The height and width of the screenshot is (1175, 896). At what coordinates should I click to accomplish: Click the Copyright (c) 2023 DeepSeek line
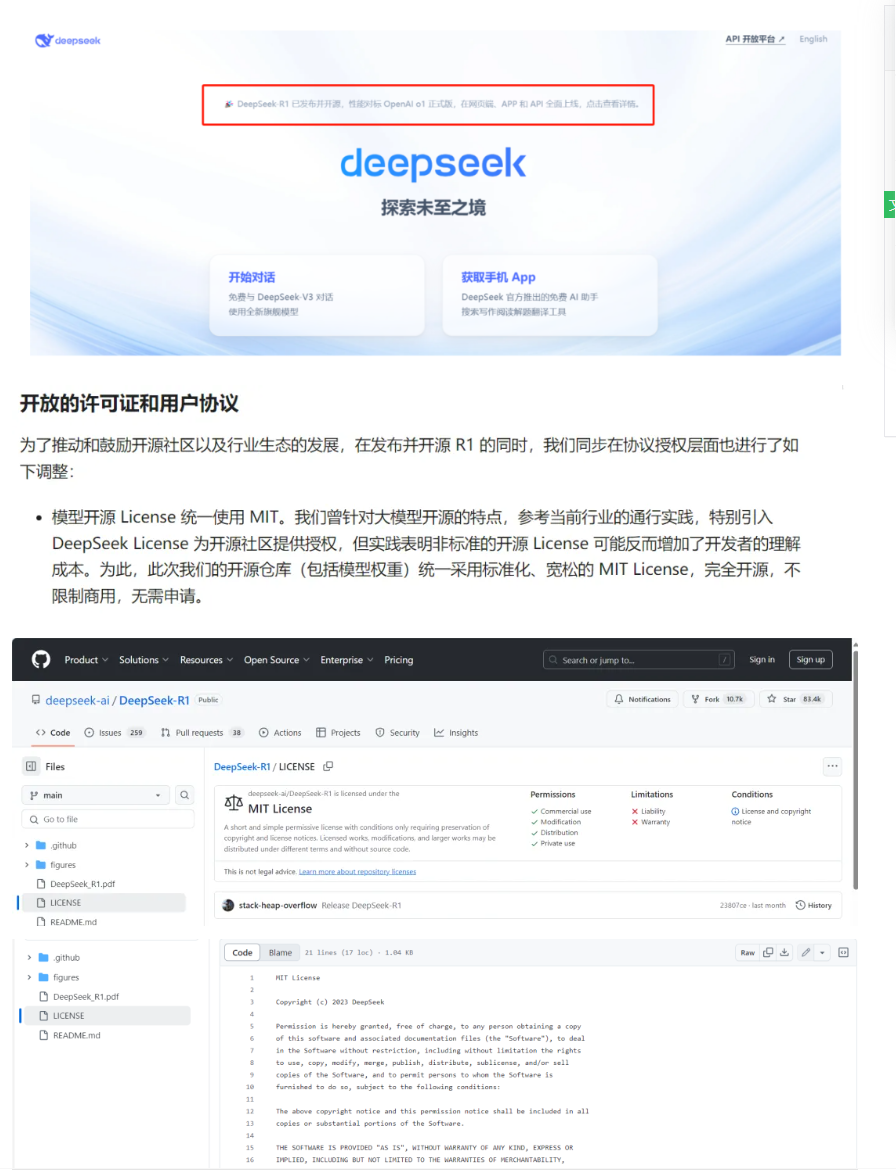(330, 1002)
